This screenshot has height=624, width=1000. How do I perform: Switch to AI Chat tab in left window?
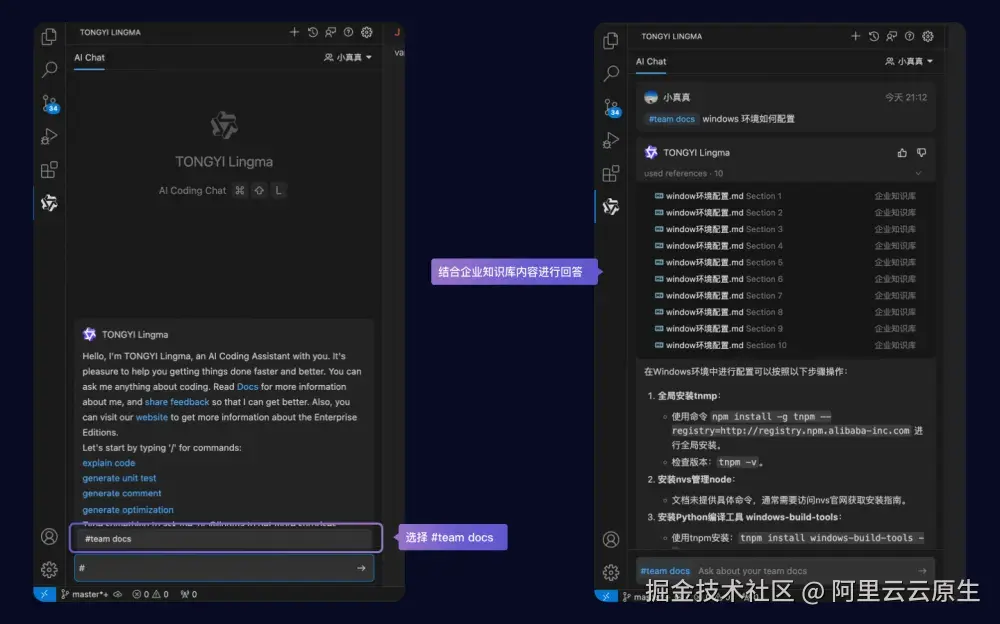[89, 57]
